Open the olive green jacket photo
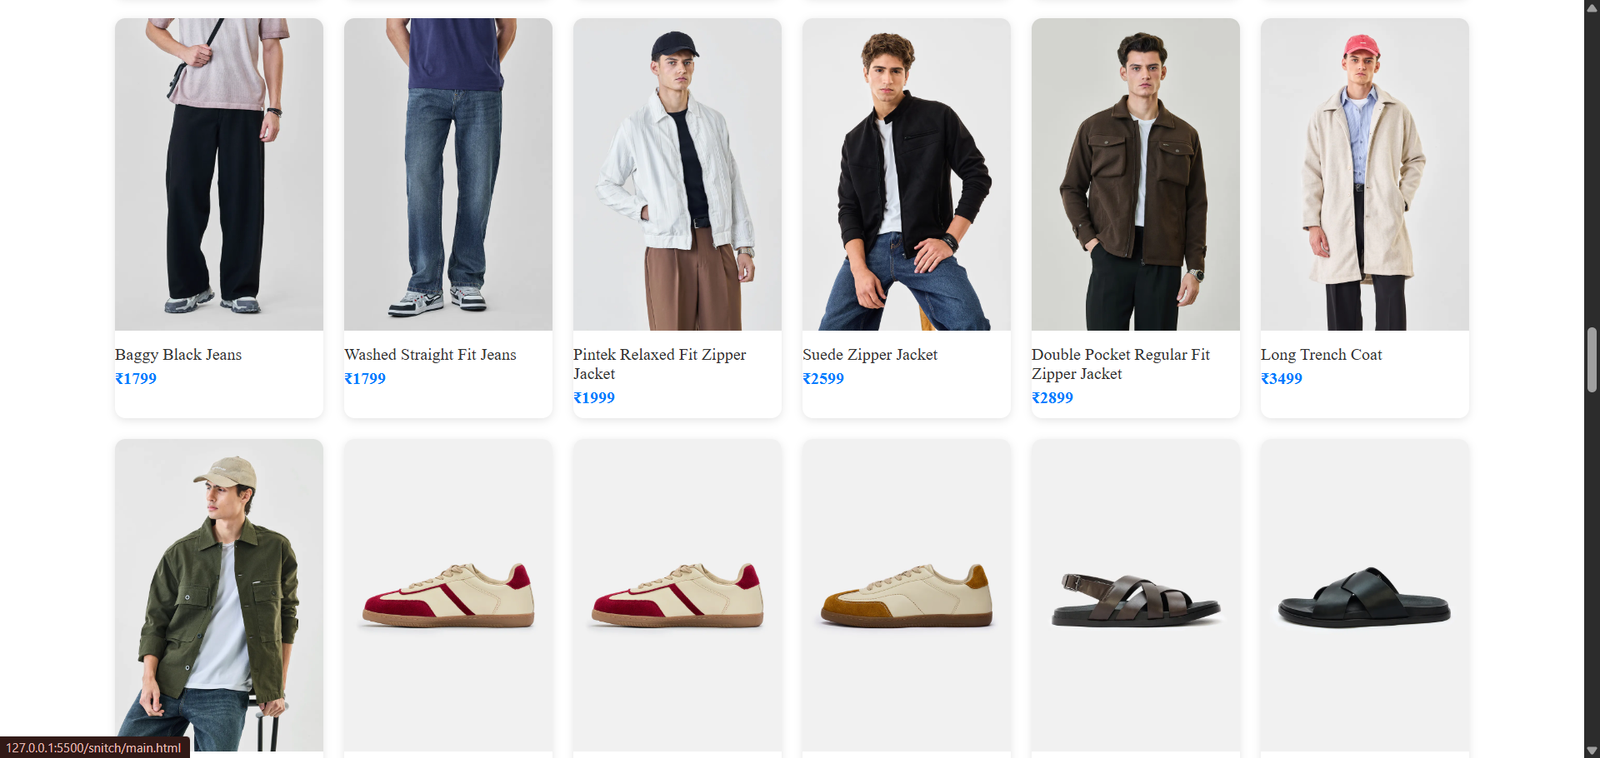The image size is (1600, 758). 218,594
